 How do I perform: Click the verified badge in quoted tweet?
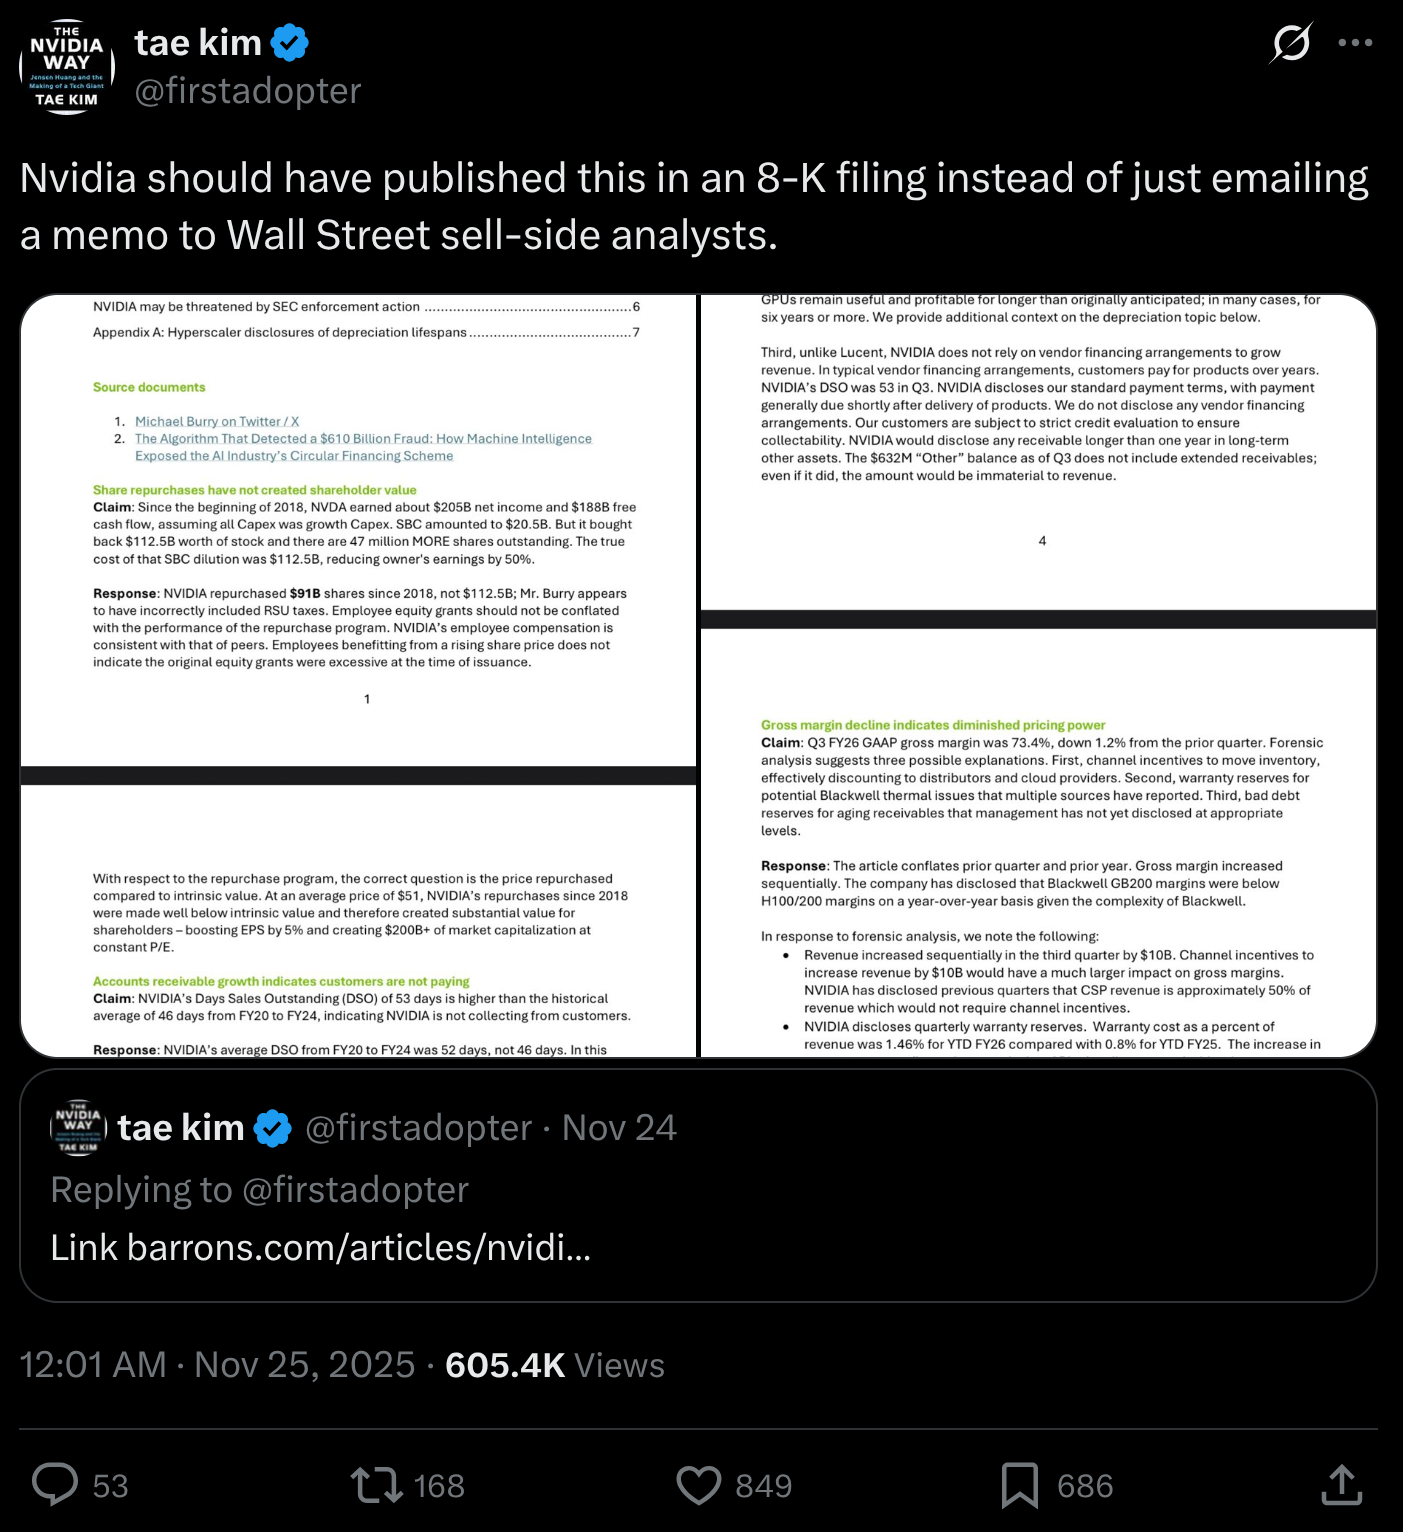272,1128
